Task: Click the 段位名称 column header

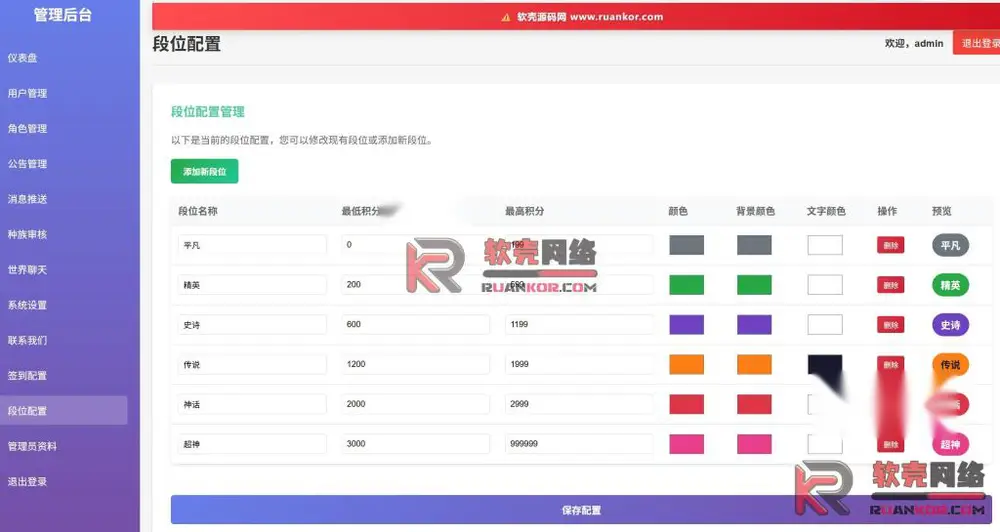Action: pos(198,211)
